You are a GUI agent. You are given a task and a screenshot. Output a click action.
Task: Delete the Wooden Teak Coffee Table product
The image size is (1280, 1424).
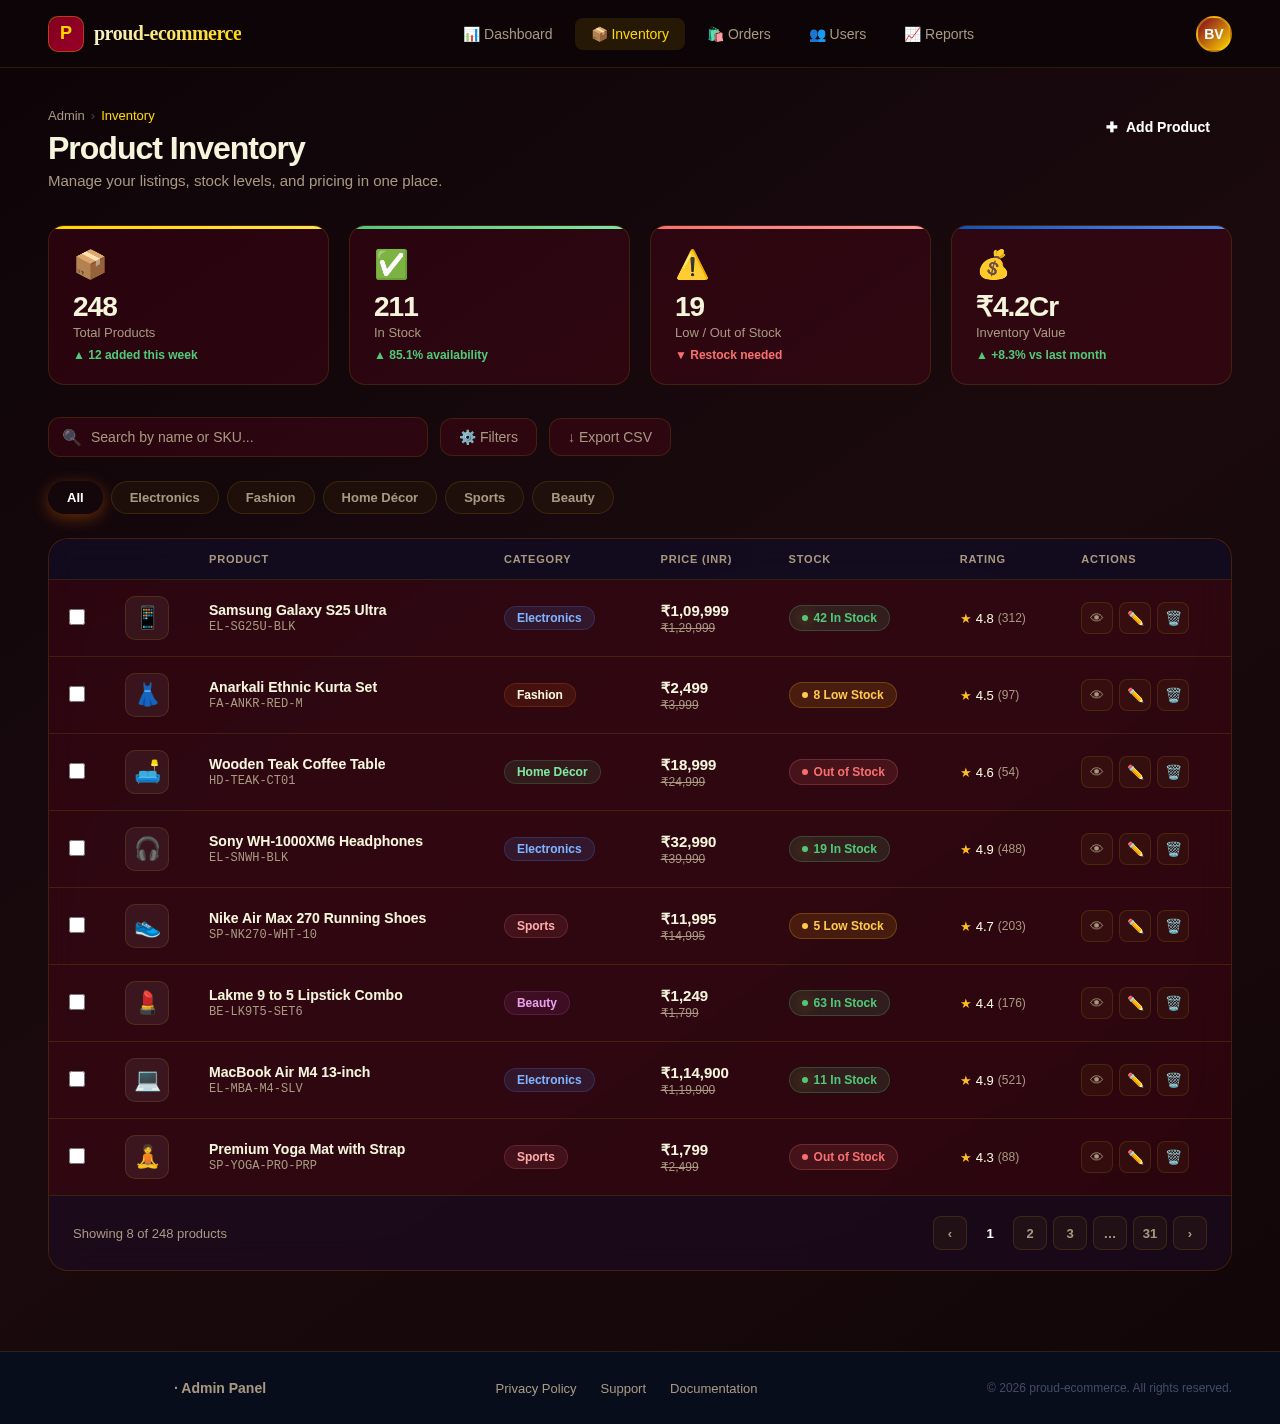click(x=1172, y=771)
